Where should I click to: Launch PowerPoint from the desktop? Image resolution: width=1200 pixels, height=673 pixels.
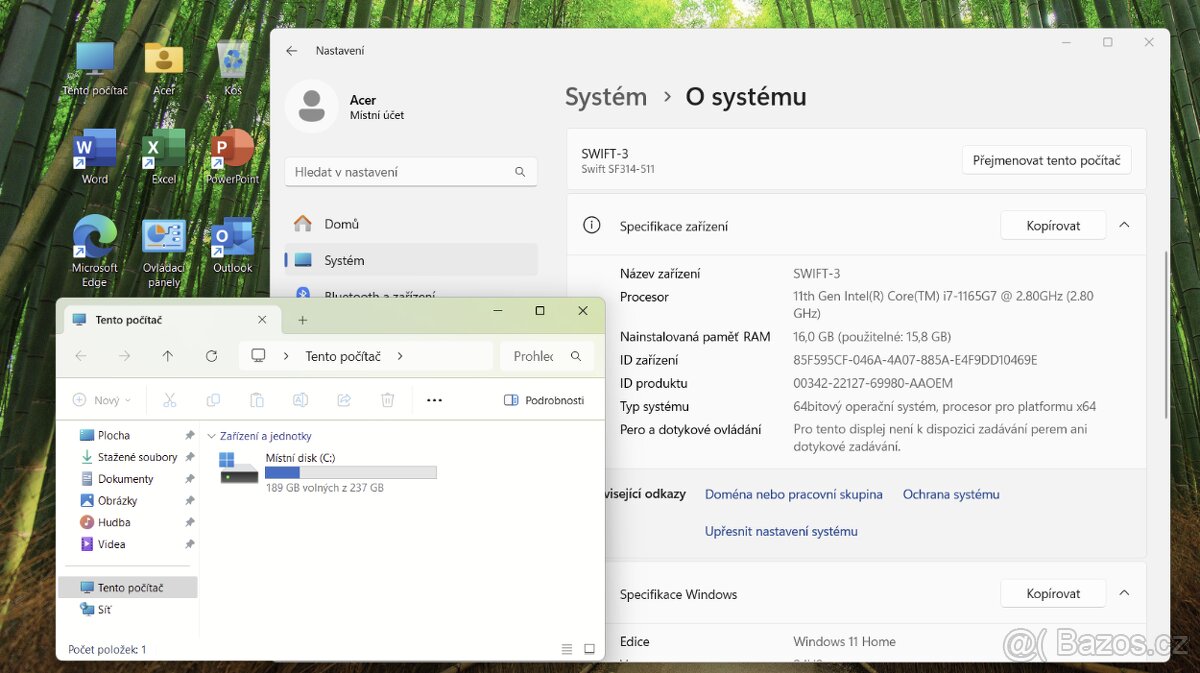pyautogui.click(x=232, y=151)
